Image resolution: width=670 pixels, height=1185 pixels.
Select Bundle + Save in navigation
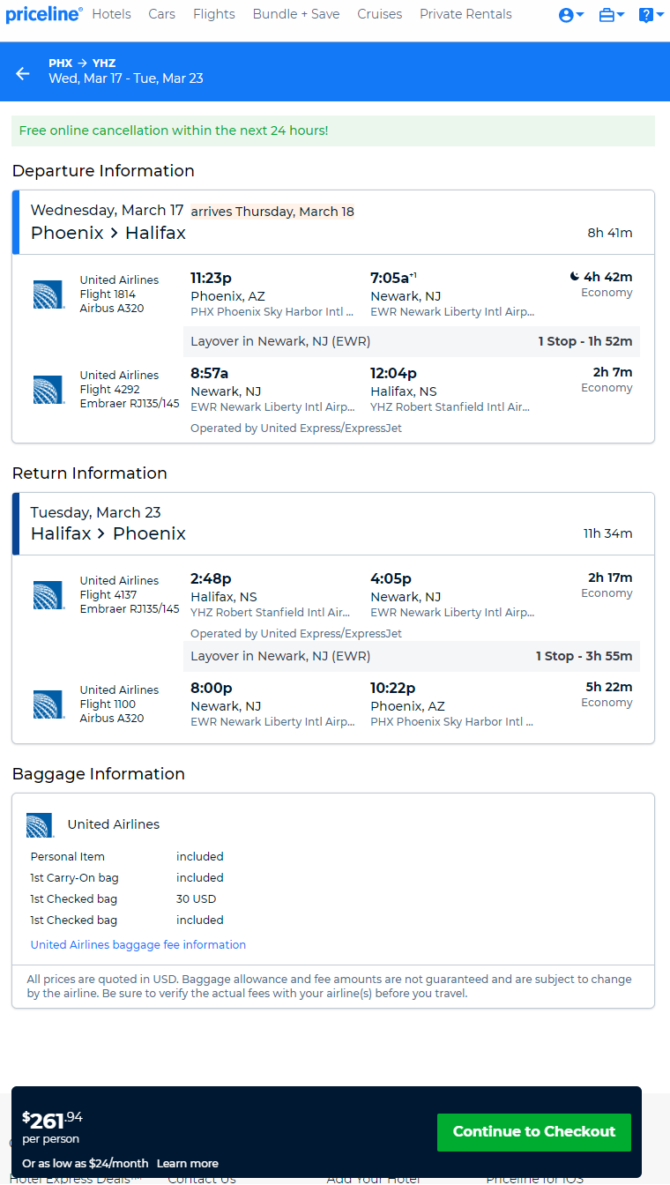pyautogui.click(x=296, y=14)
